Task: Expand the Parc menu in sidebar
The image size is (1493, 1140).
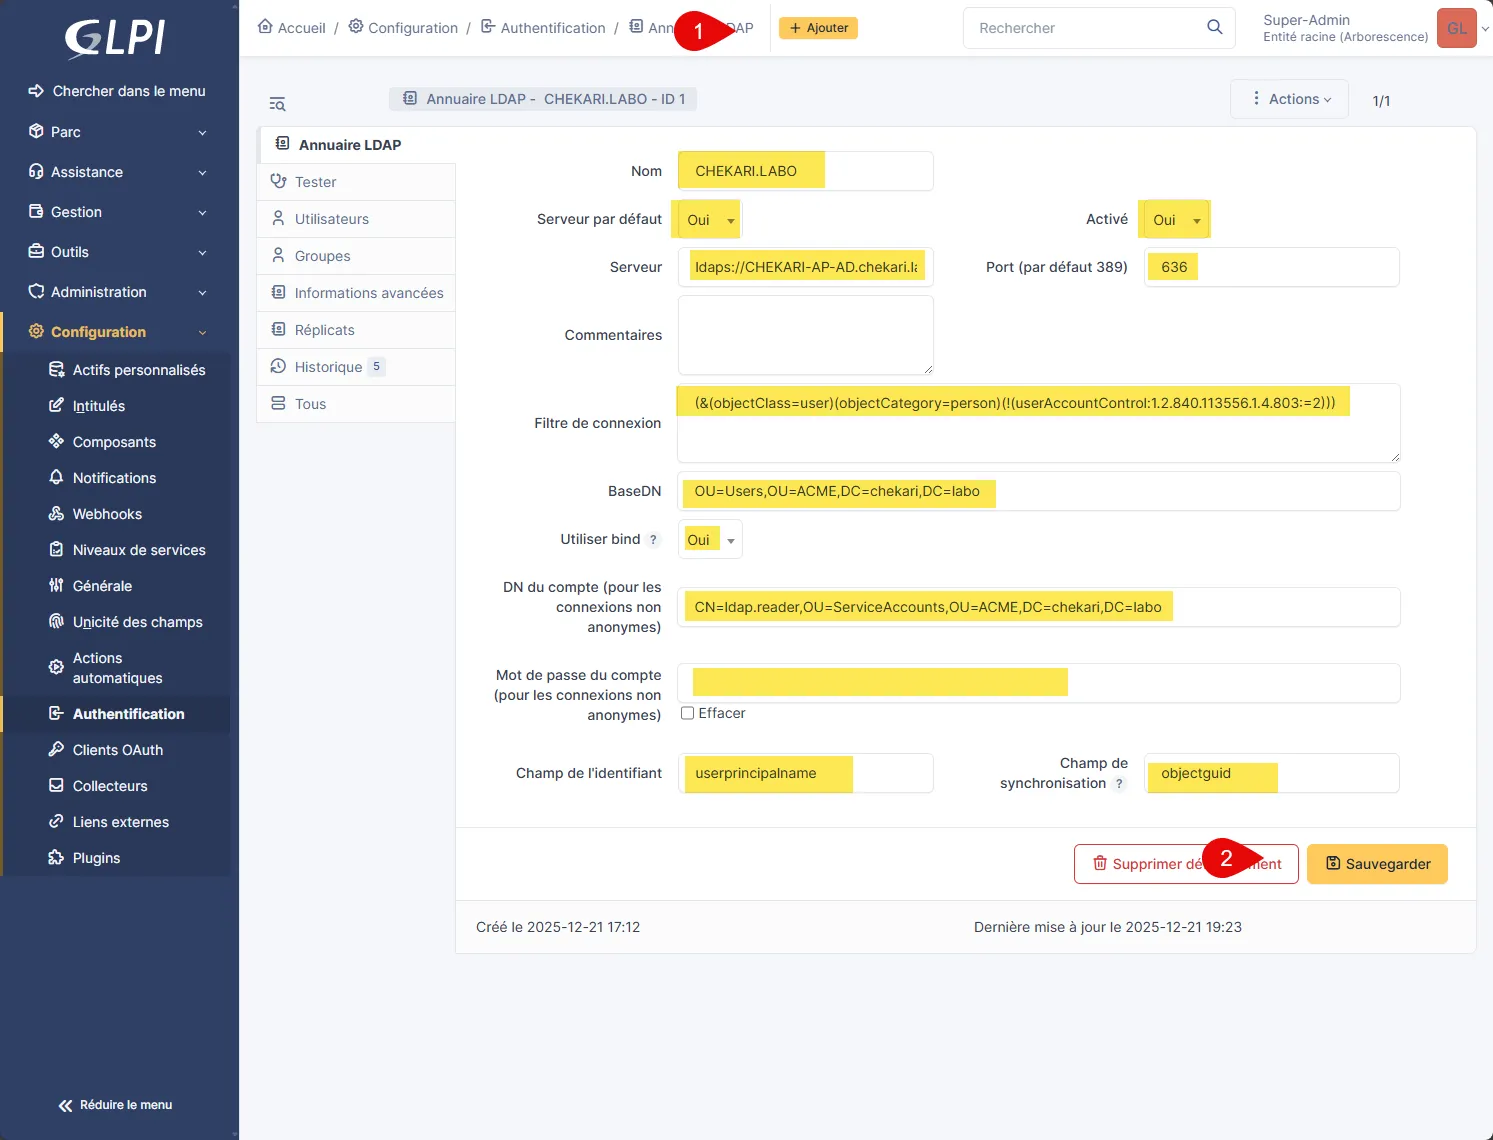Action: pos(118,132)
